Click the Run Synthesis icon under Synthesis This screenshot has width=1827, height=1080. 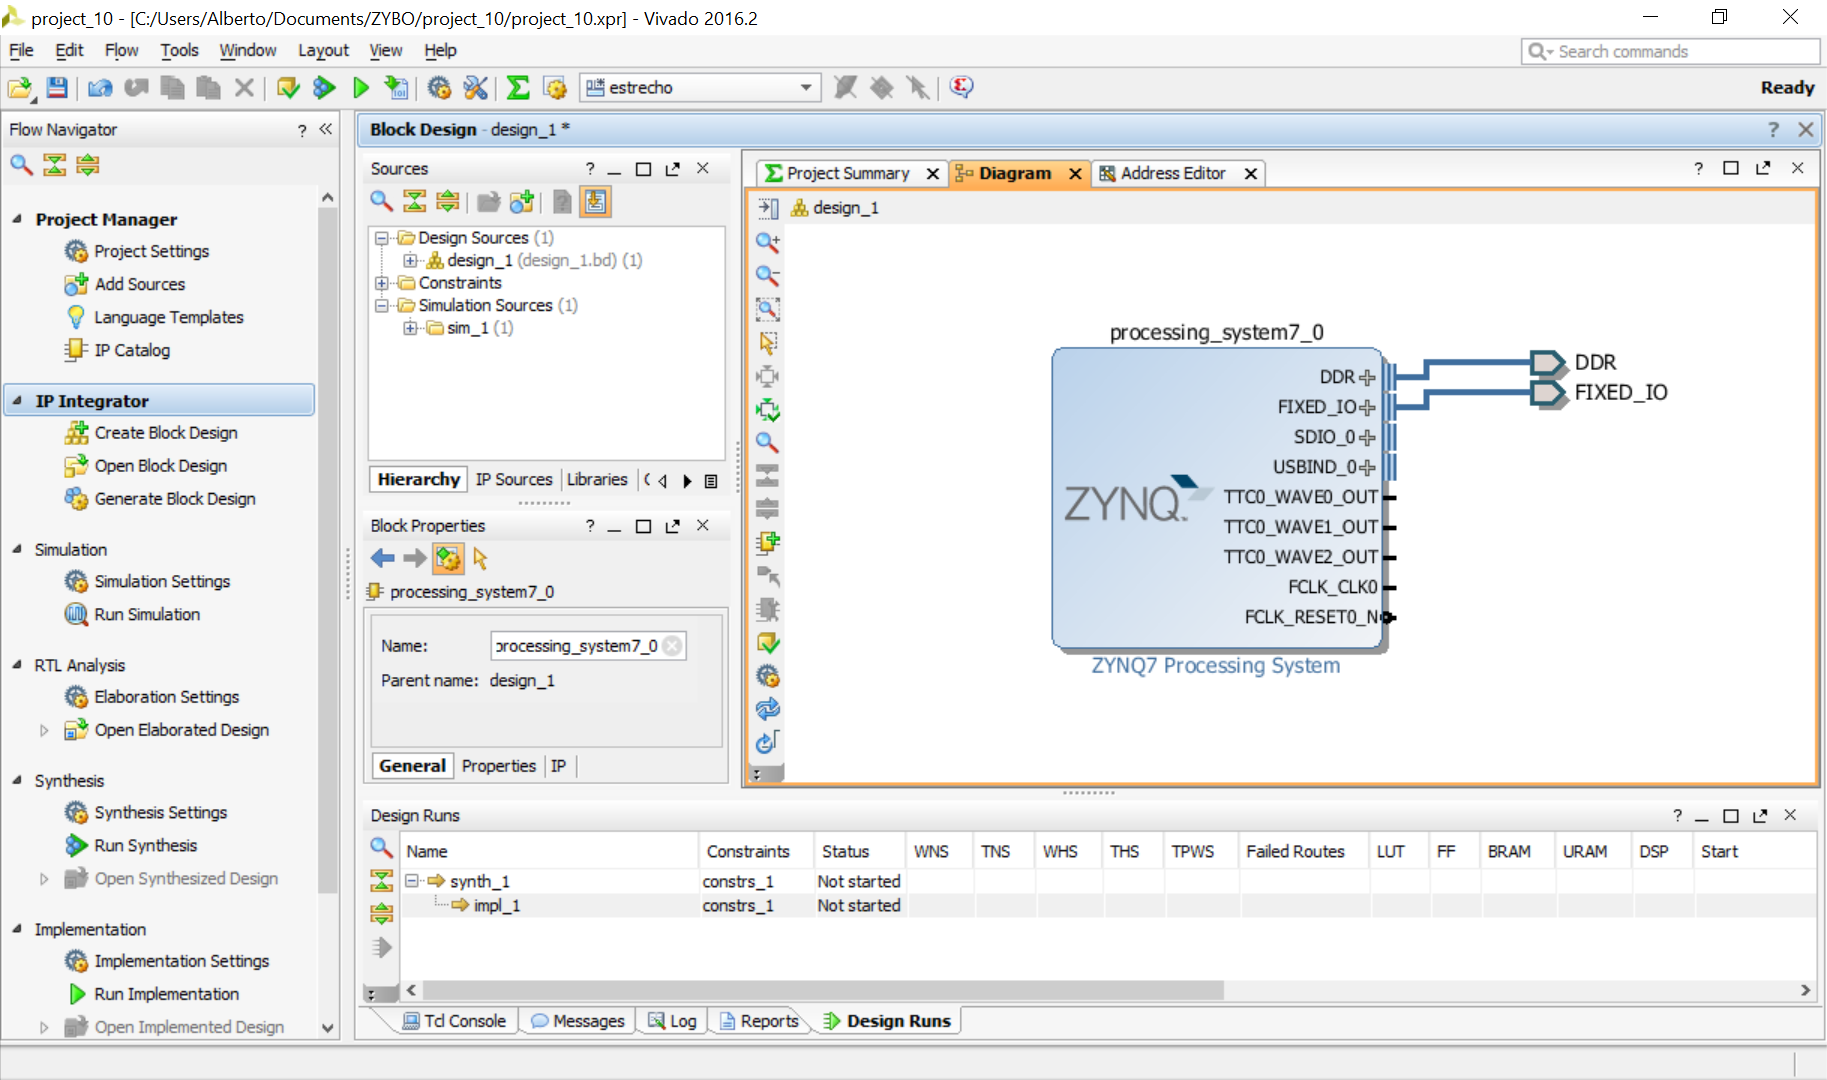point(76,845)
